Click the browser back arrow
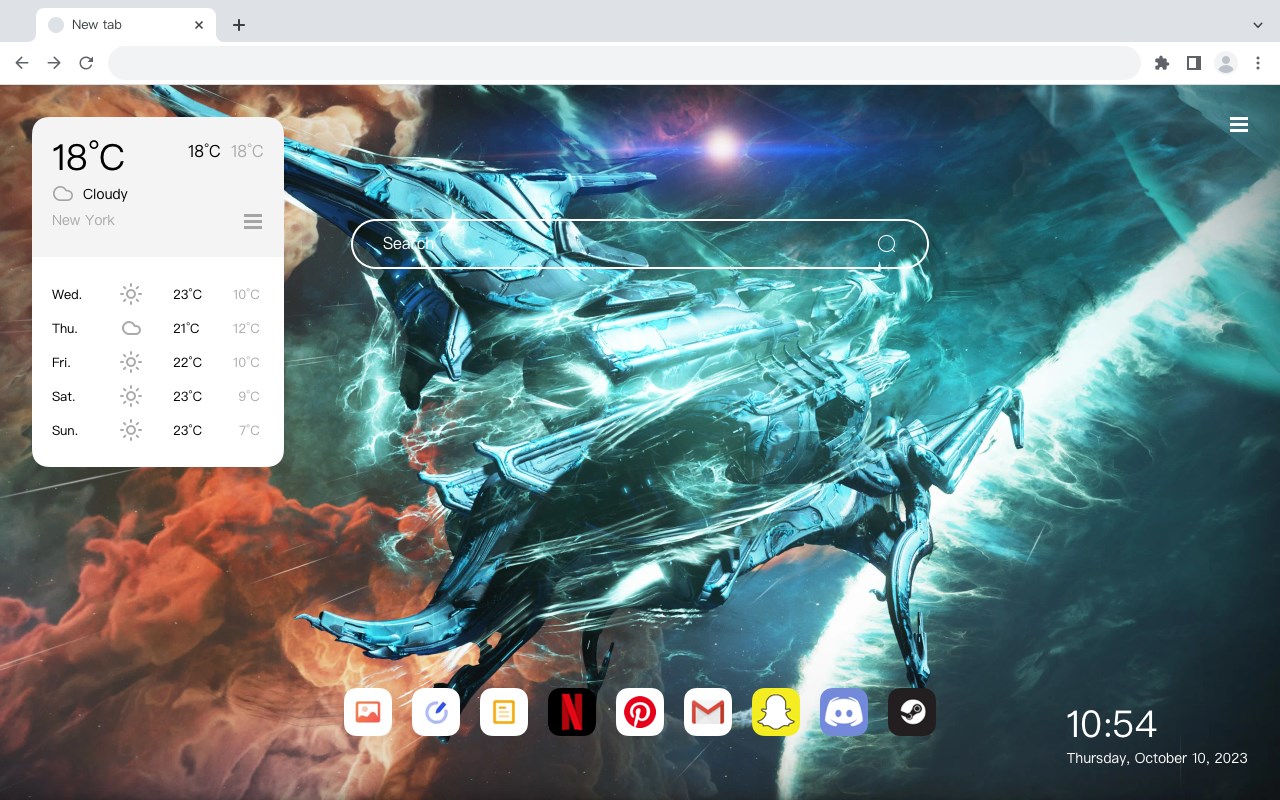 [22, 63]
